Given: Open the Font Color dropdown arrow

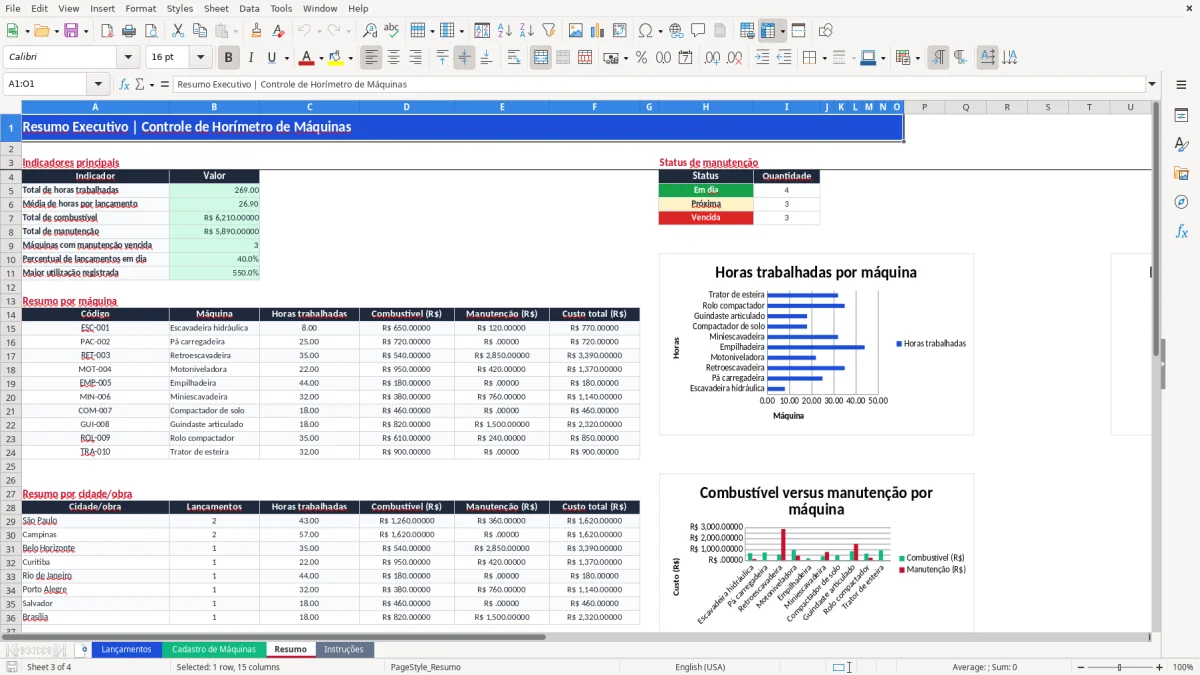Looking at the screenshot, I should coord(322,58).
